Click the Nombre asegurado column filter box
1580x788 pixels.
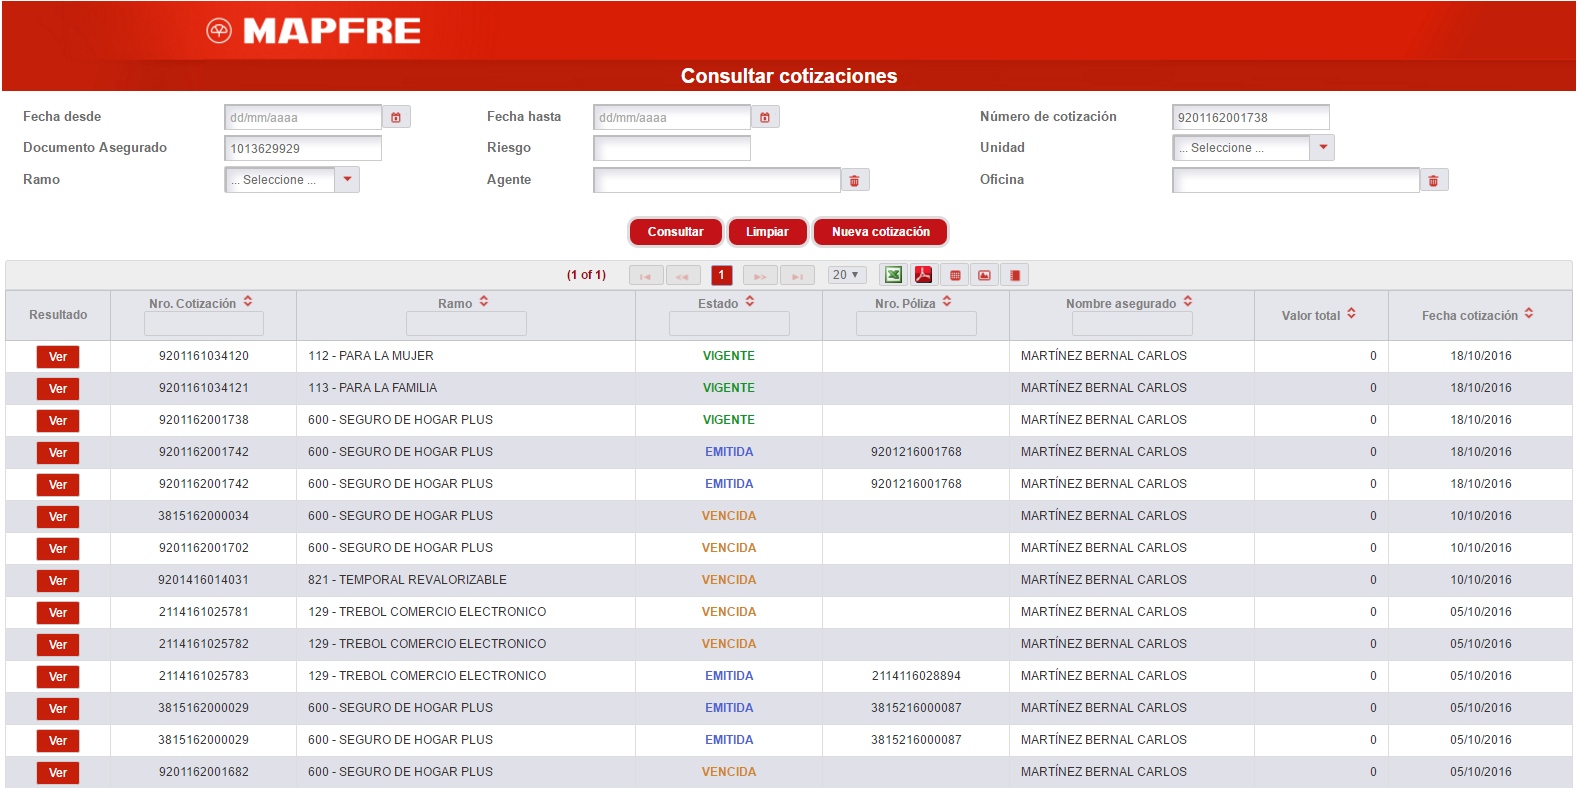(x=1132, y=323)
